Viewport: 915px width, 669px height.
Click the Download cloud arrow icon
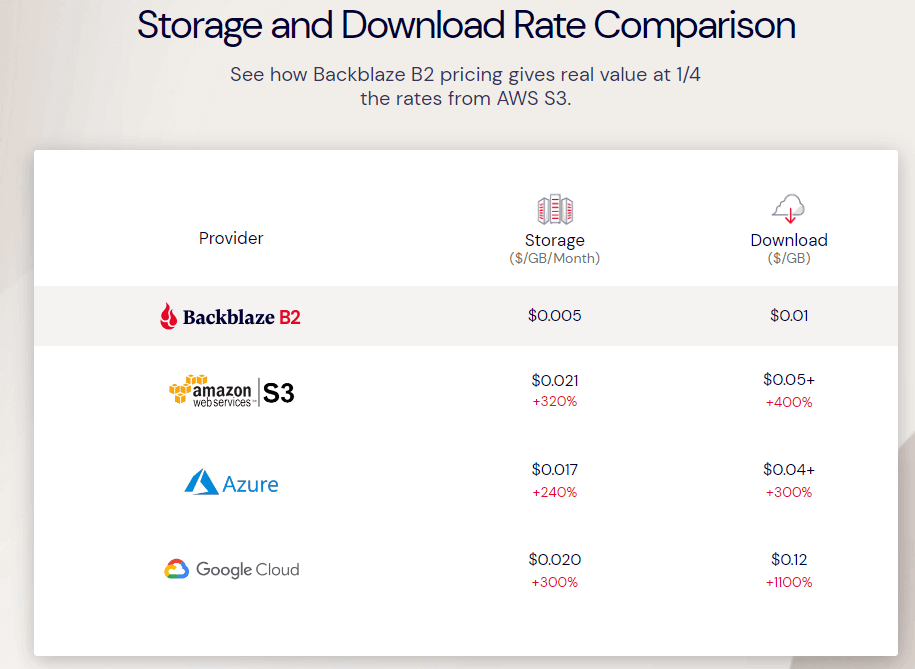[788, 209]
